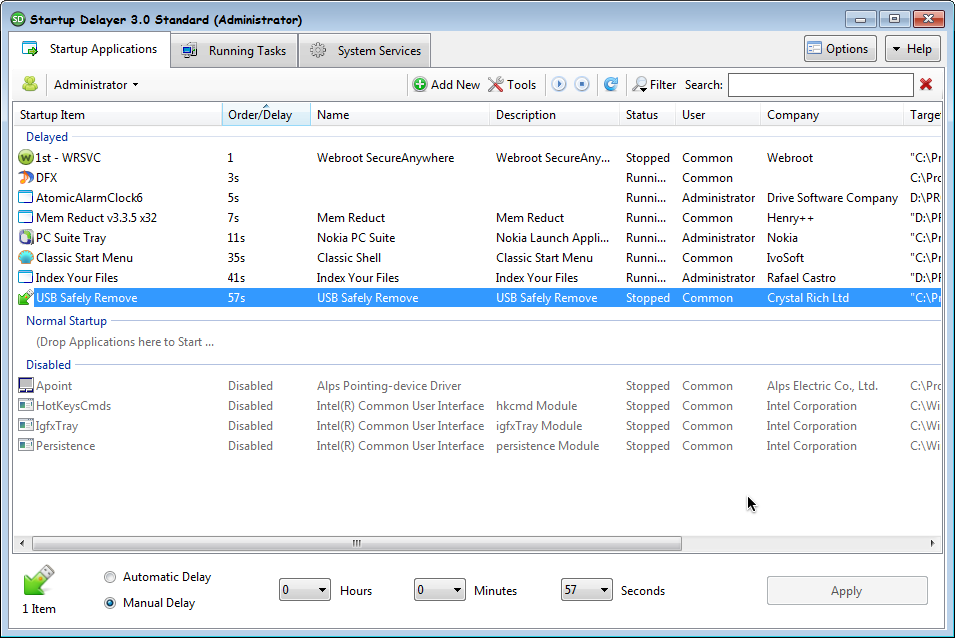Click the Add New button label
The width and height of the screenshot is (955, 638).
coord(455,85)
